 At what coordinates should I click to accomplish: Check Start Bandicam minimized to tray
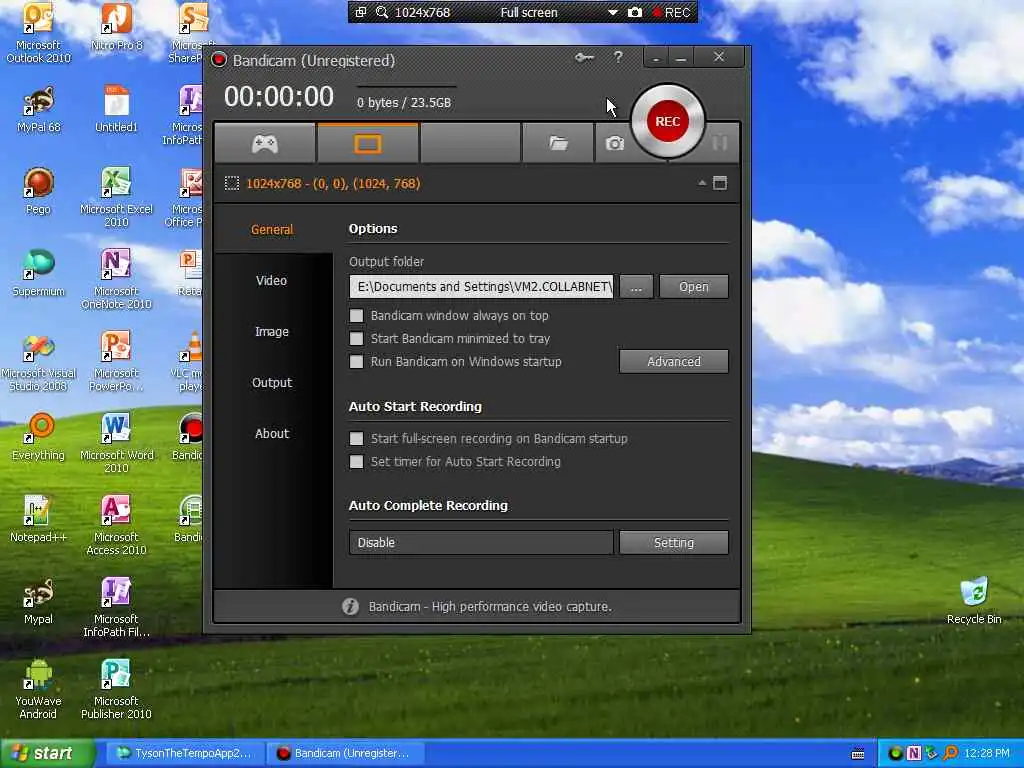tap(356, 338)
